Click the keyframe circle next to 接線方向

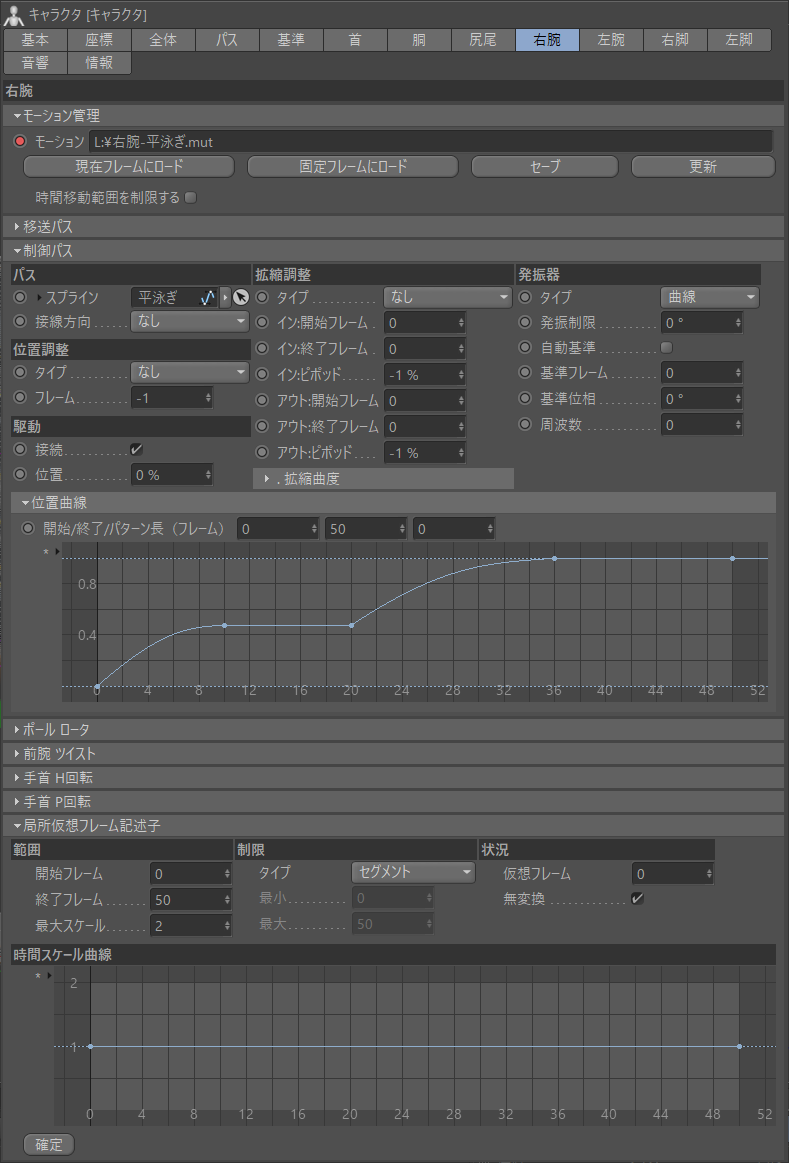pos(21,322)
